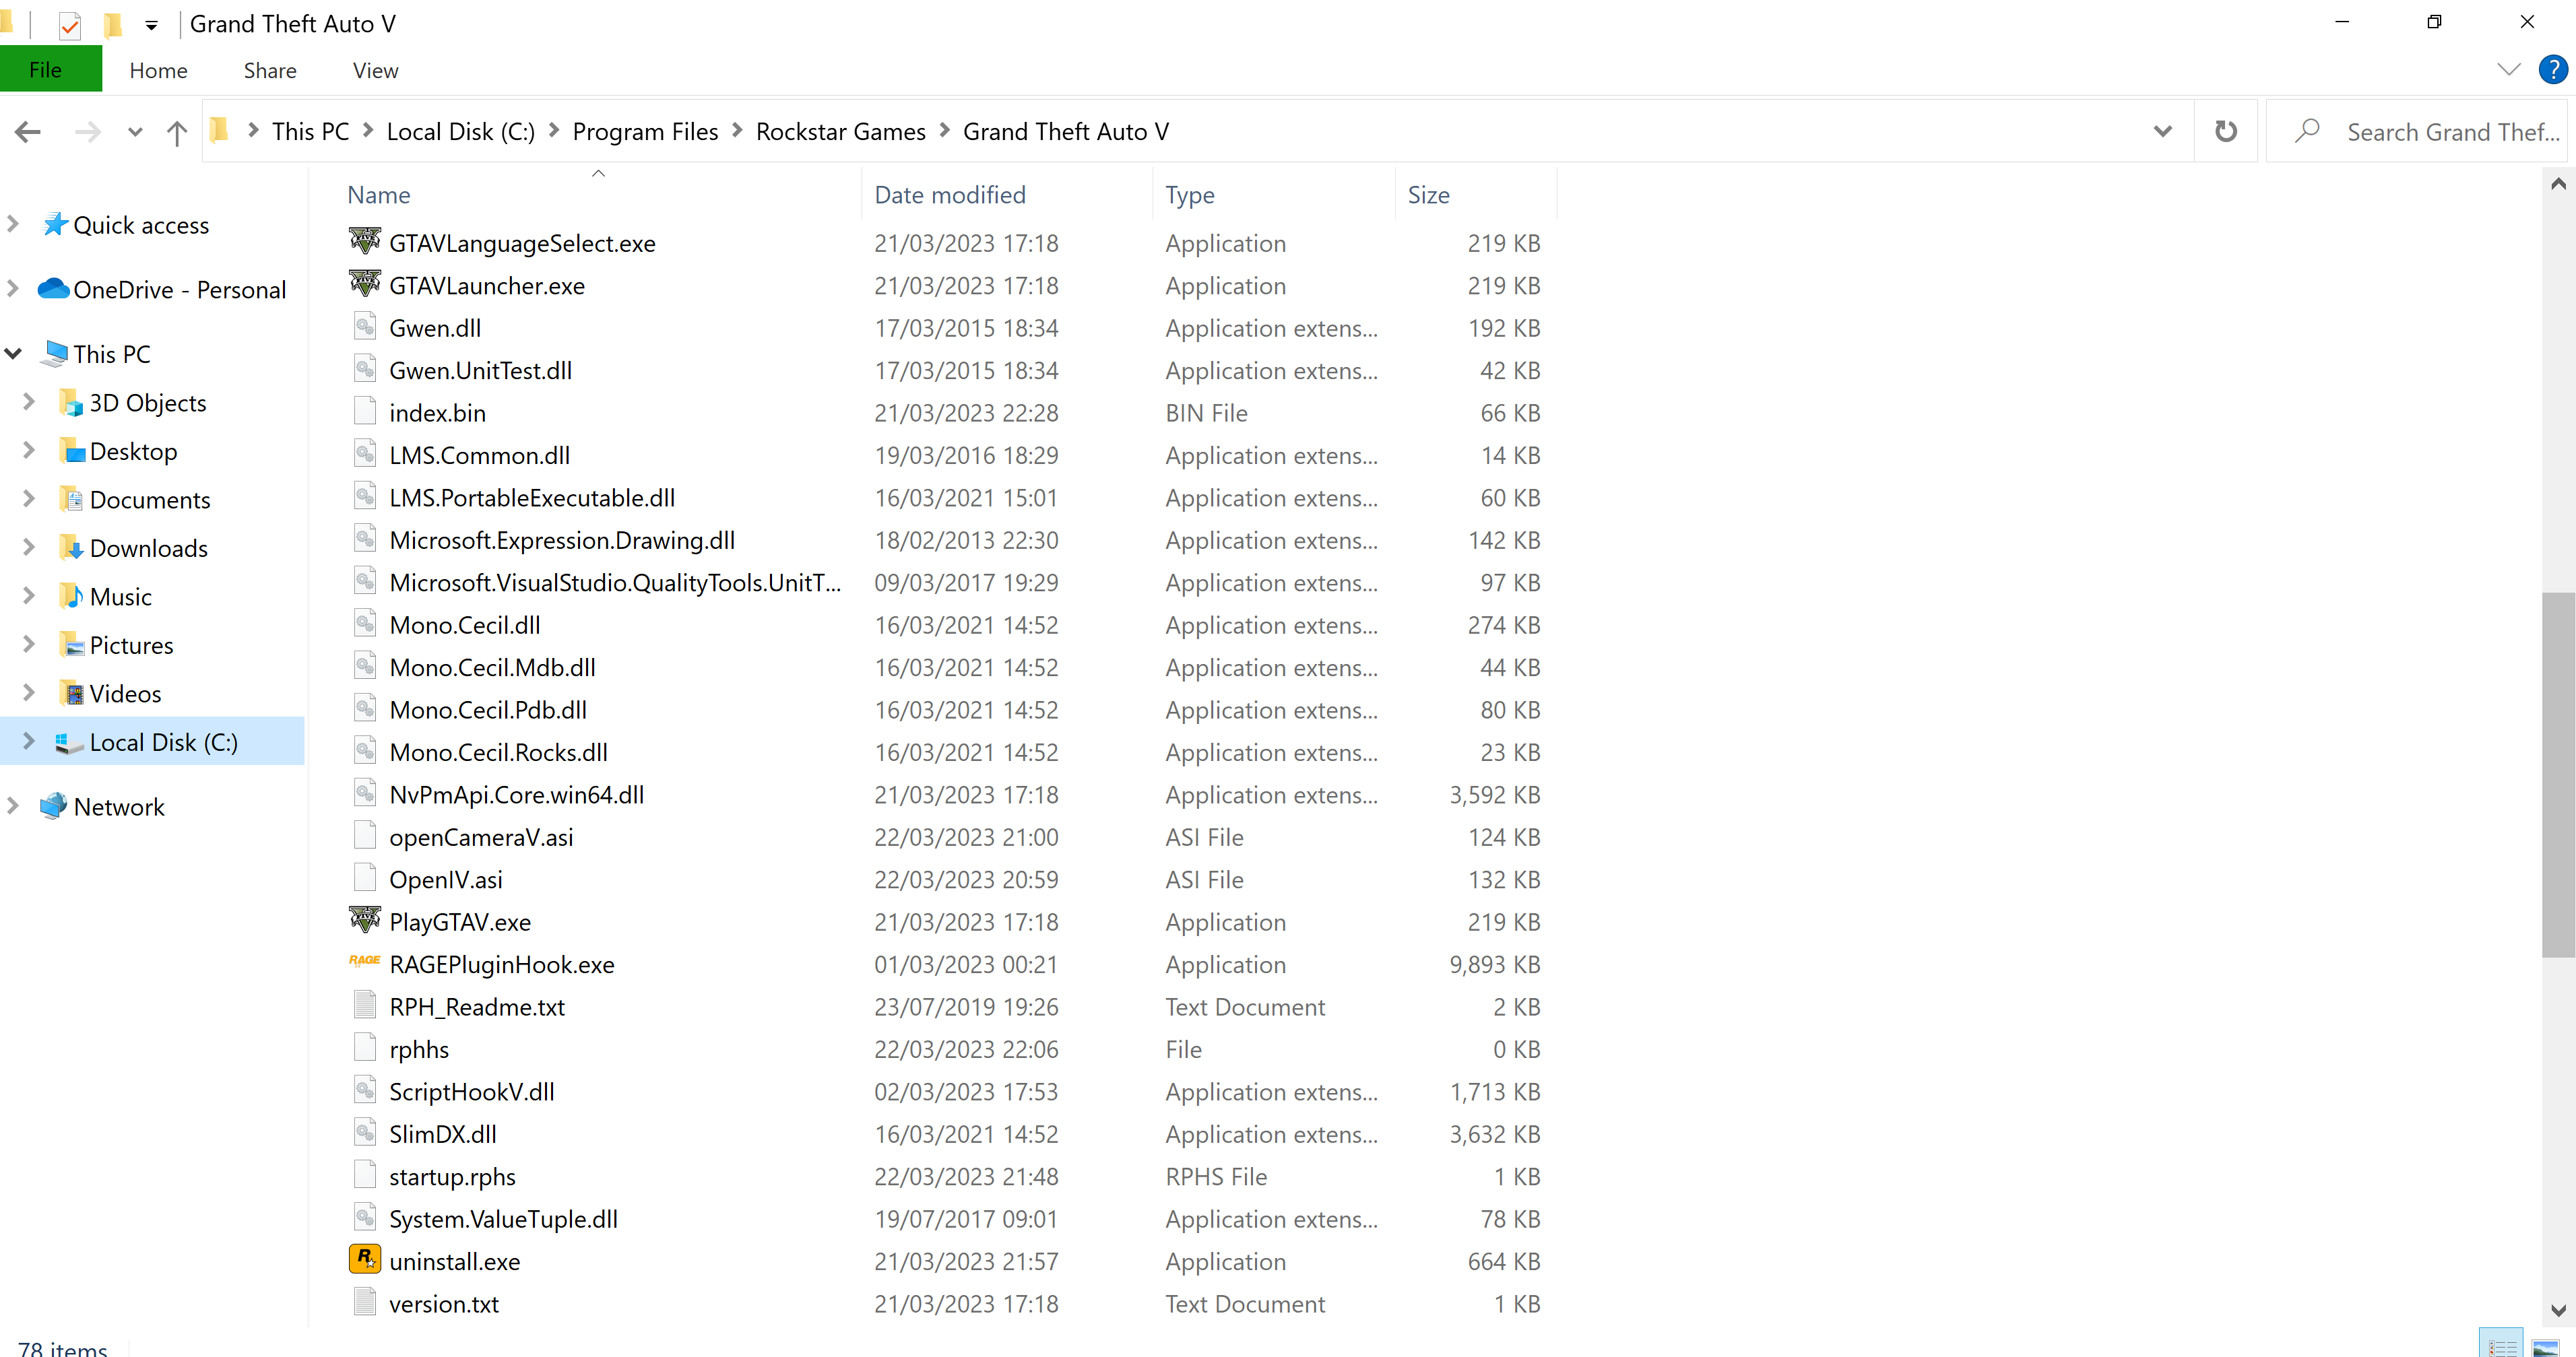
Task: Click the refresh icon beside address bar
Action: click(x=2225, y=131)
